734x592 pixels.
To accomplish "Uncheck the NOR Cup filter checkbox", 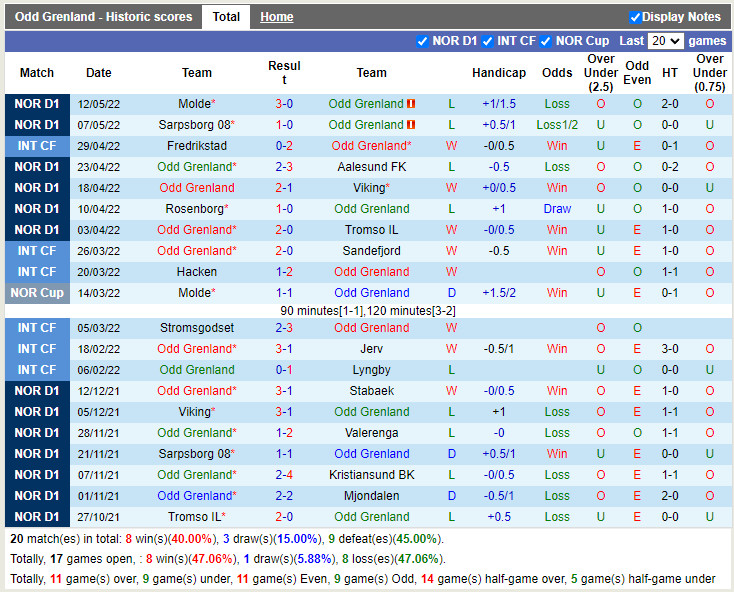I will pos(546,41).
